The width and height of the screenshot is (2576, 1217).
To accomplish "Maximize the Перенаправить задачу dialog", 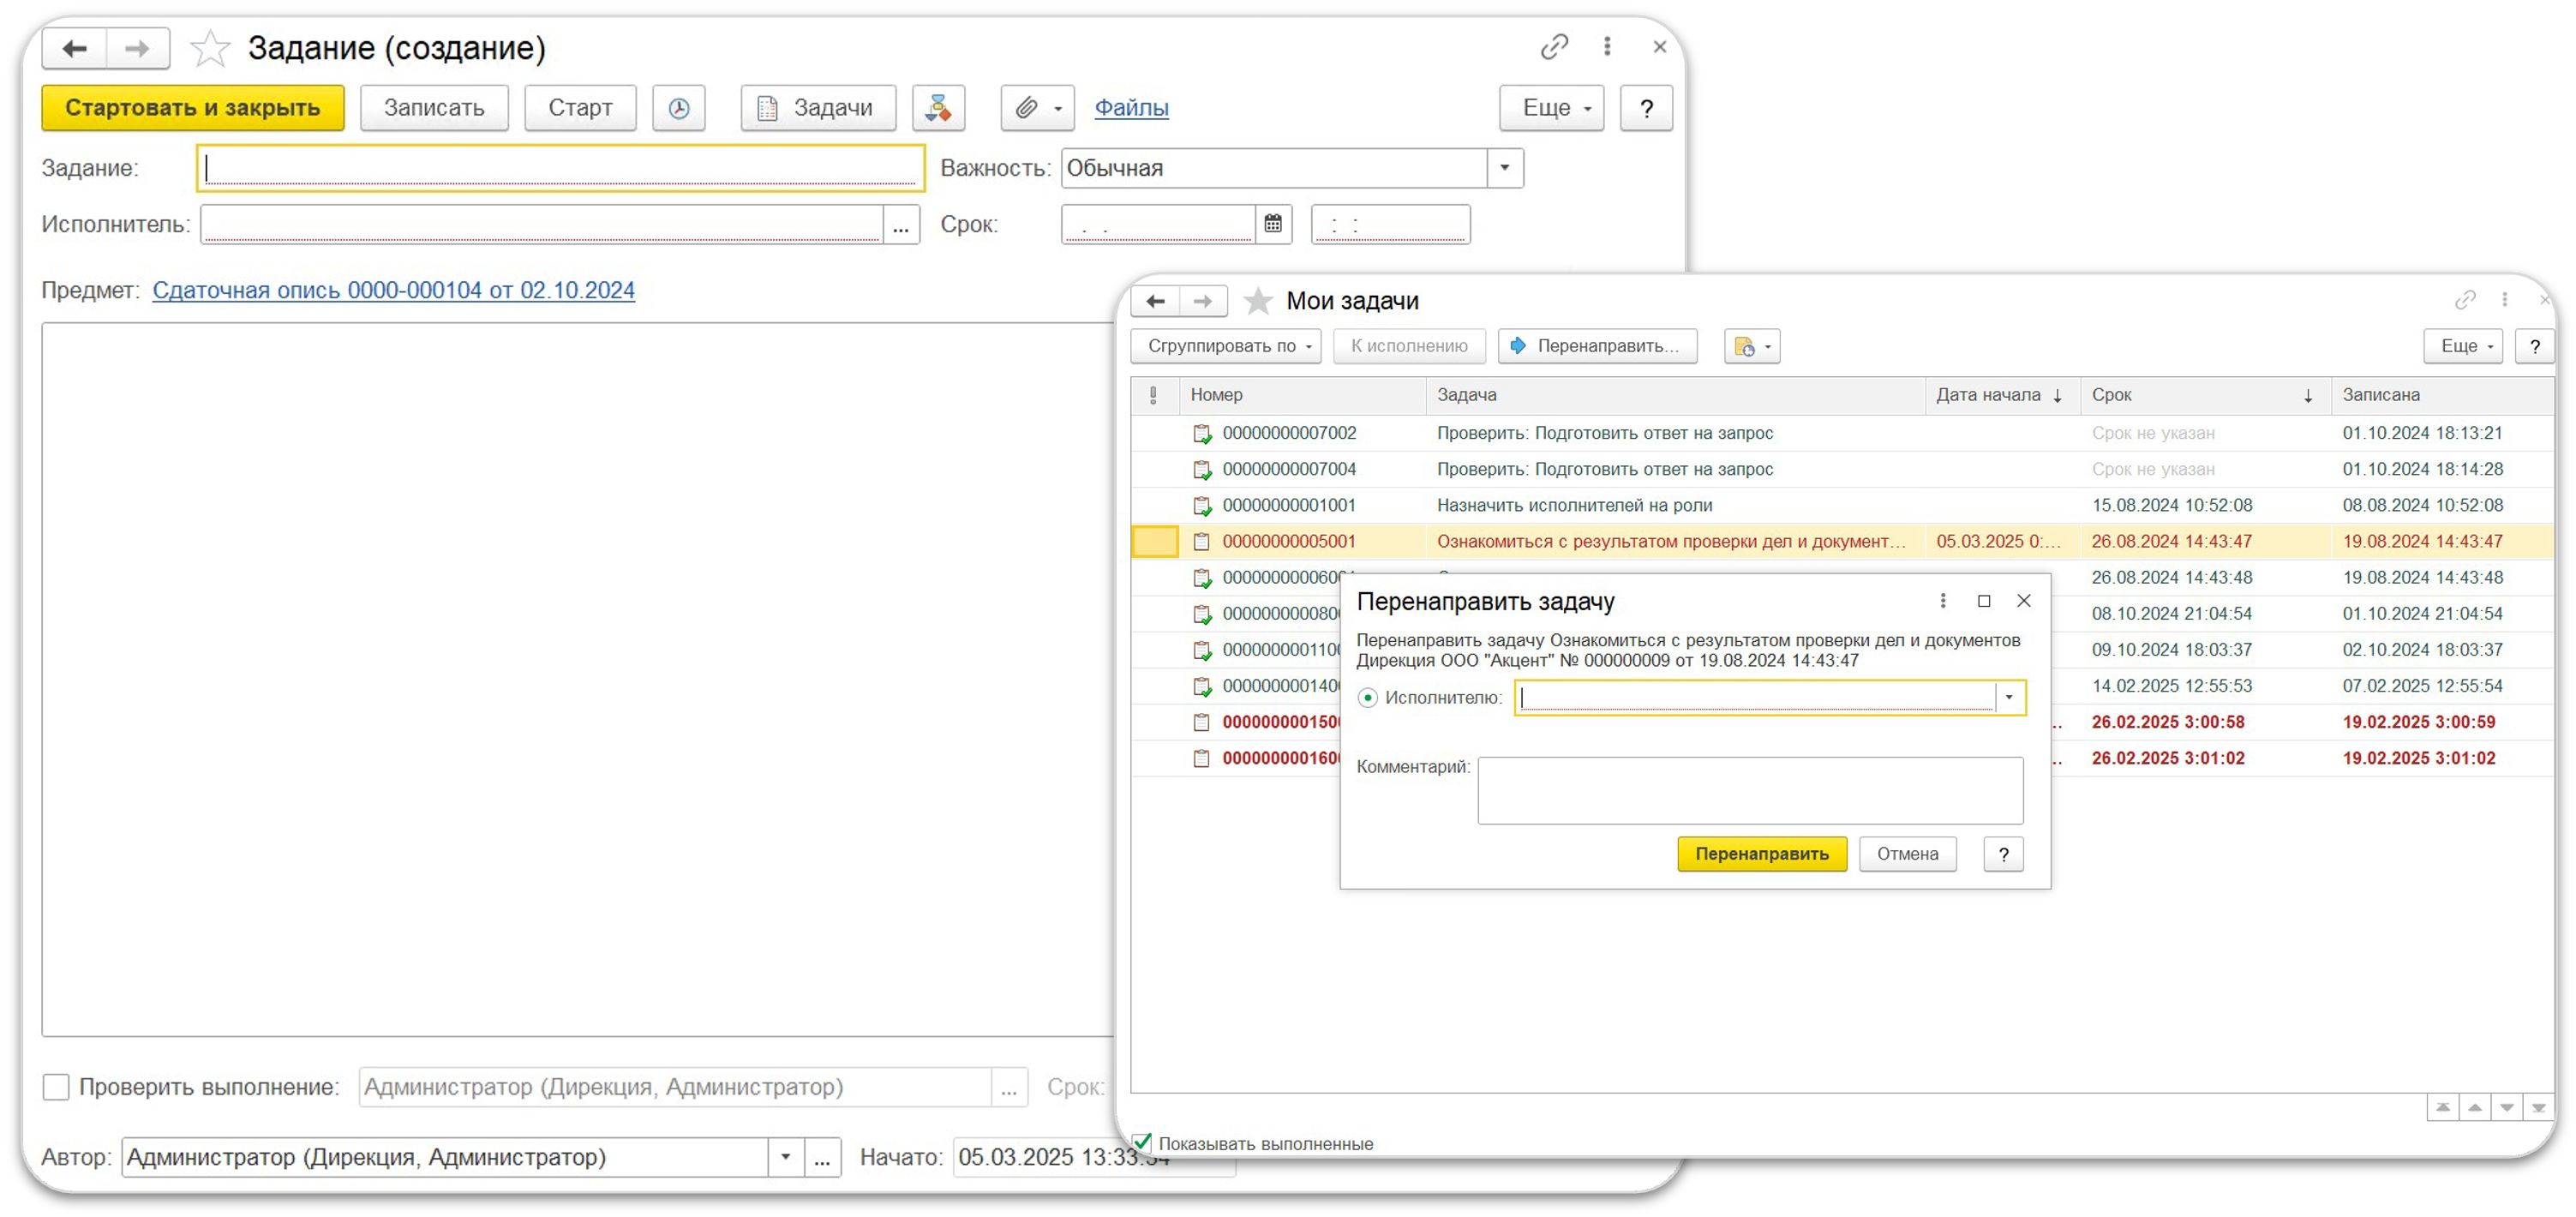I will (x=1984, y=601).
